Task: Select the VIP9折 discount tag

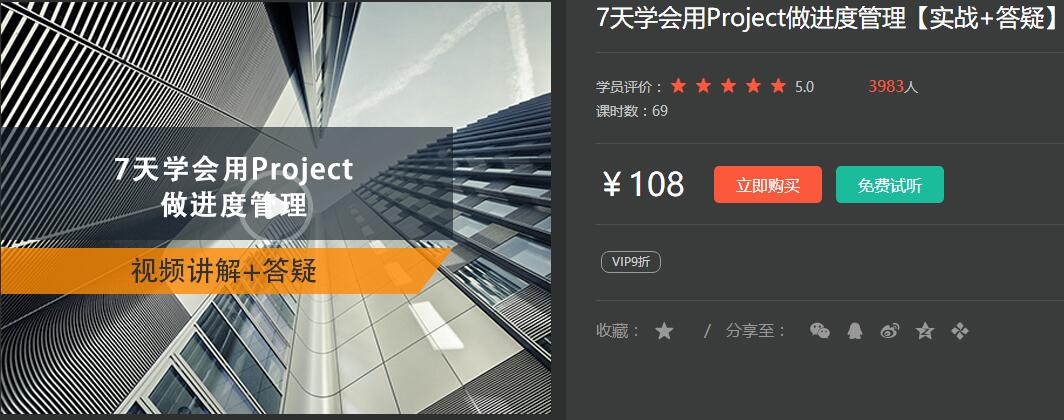Action: [630, 262]
